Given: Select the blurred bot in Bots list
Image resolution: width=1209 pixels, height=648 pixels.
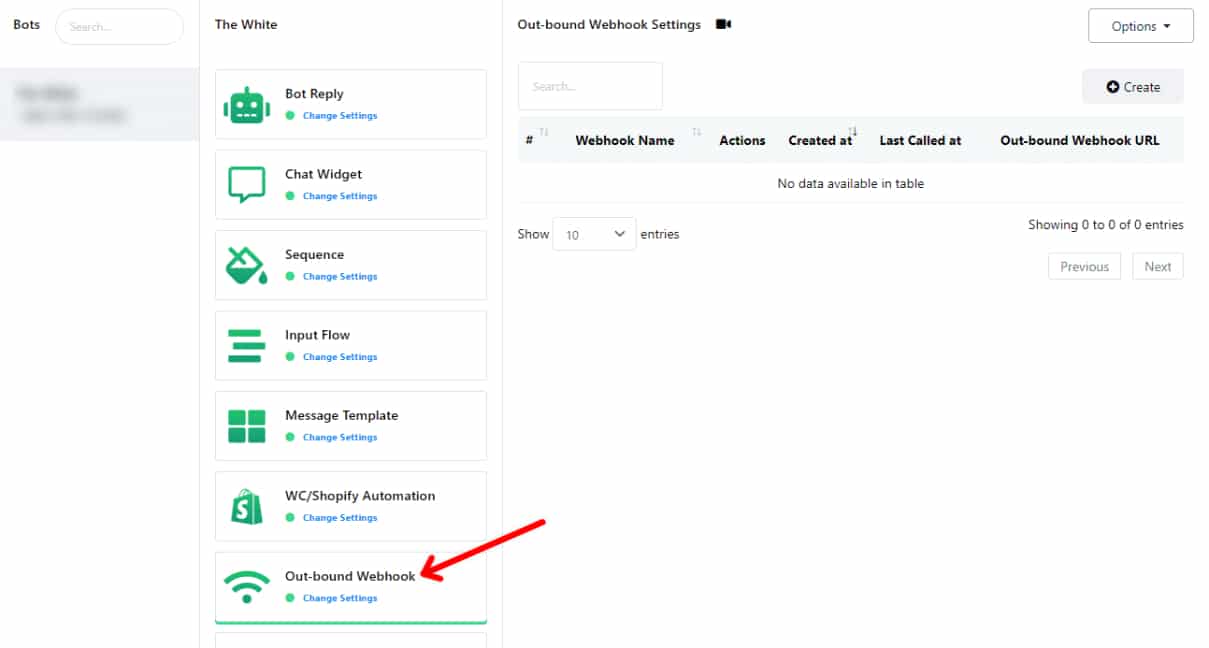Looking at the screenshot, I should tap(98, 105).
